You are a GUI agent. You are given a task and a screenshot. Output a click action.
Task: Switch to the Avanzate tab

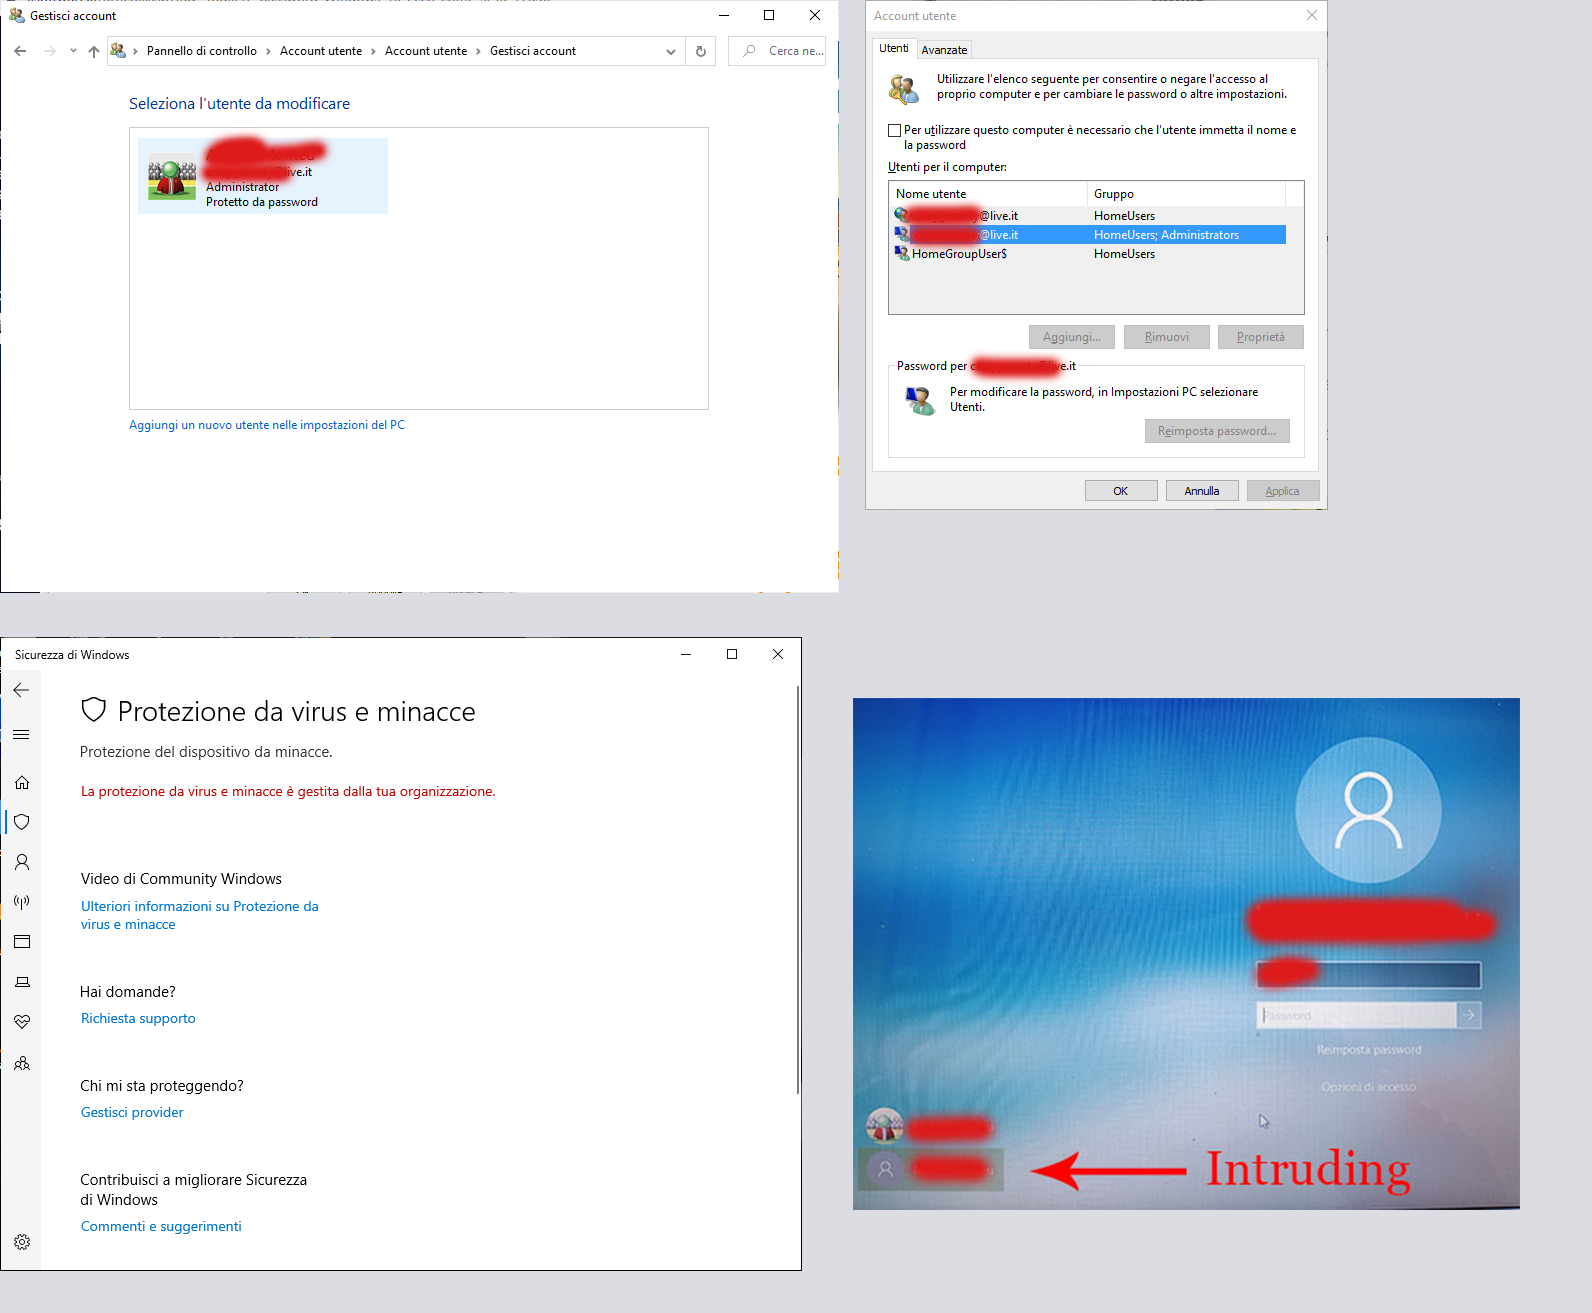pos(944,50)
